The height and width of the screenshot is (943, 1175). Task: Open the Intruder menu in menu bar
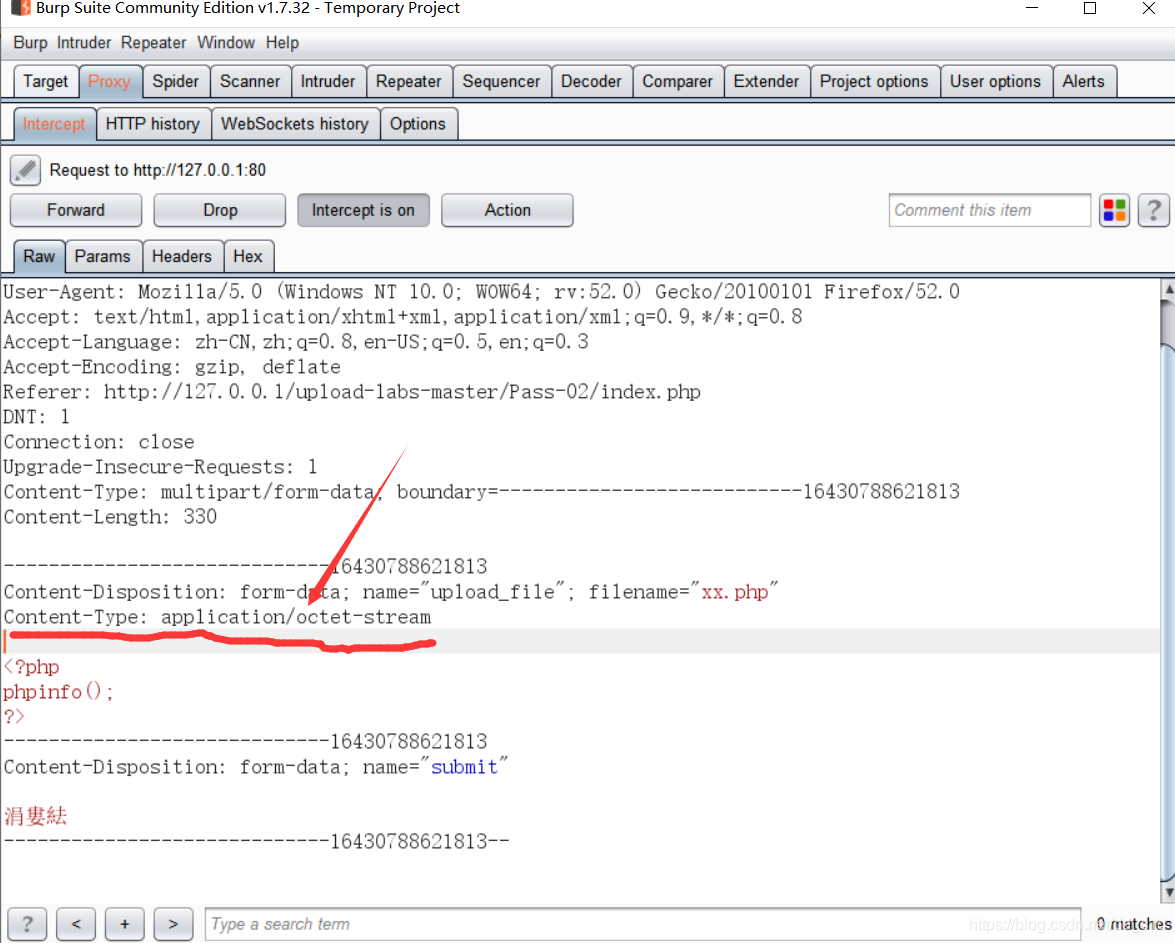click(x=84, y=43)
